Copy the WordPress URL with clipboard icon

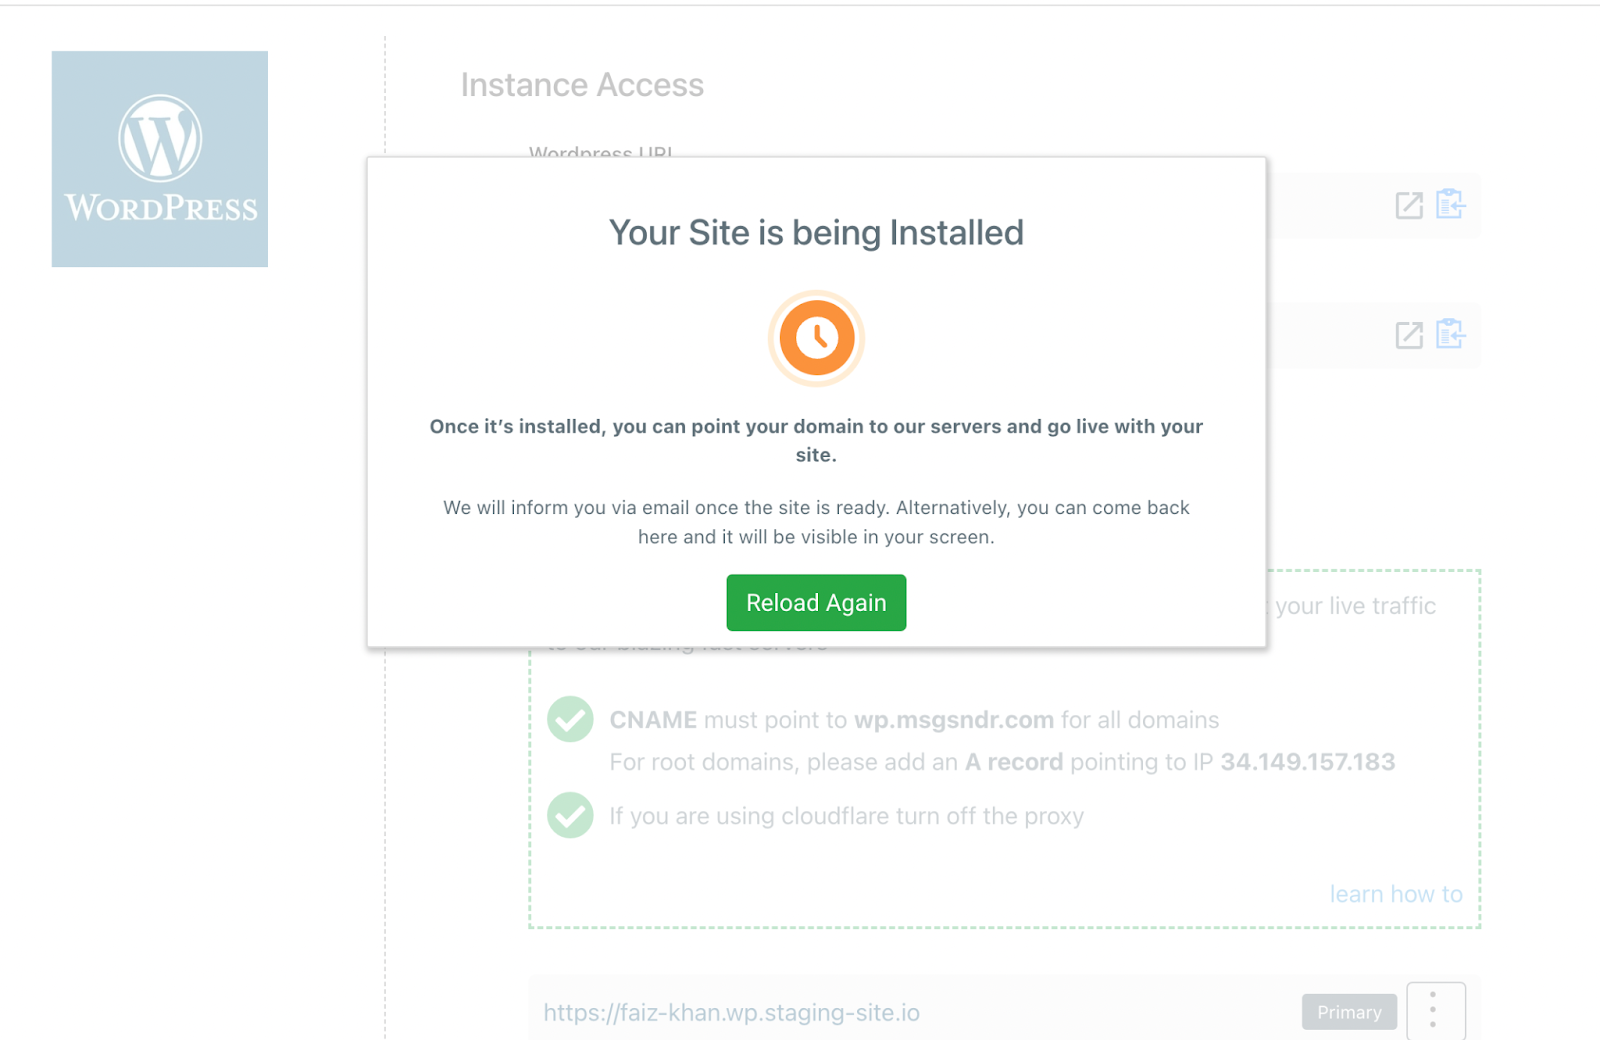point(1450,204)
